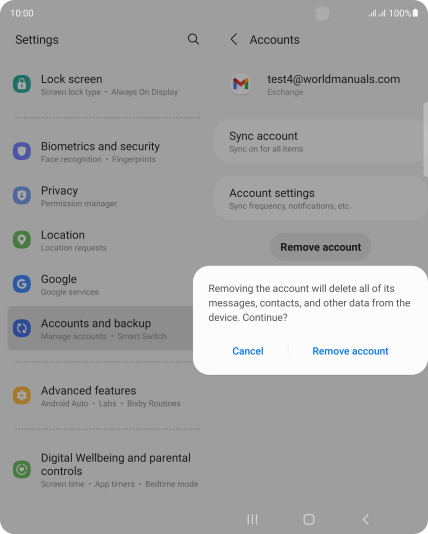Go back using the Accounts back arrow
The image size is (428, 534).
(234, 40)
